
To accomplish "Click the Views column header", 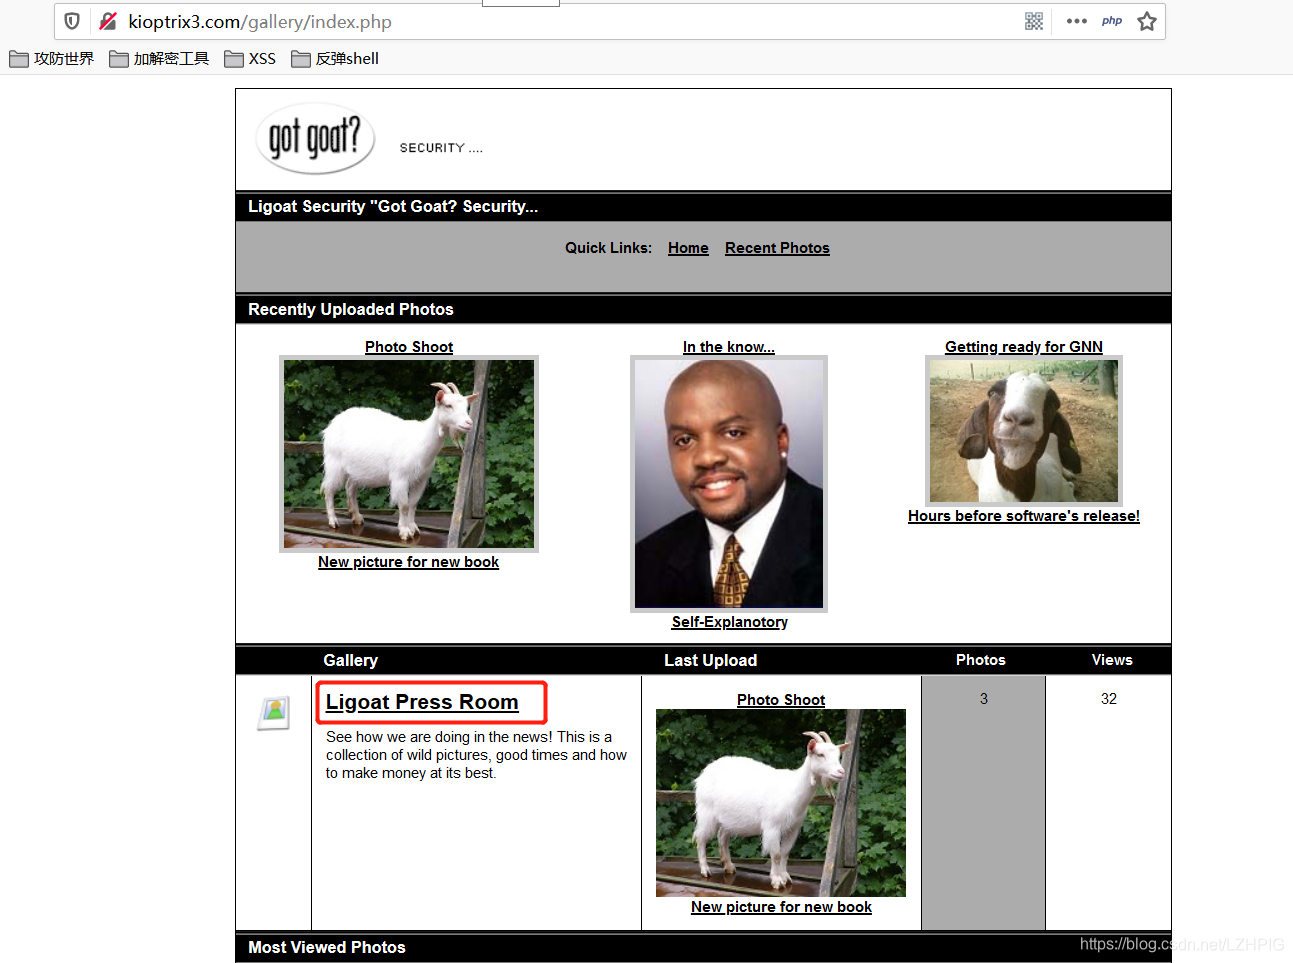I will [1112, 660].
